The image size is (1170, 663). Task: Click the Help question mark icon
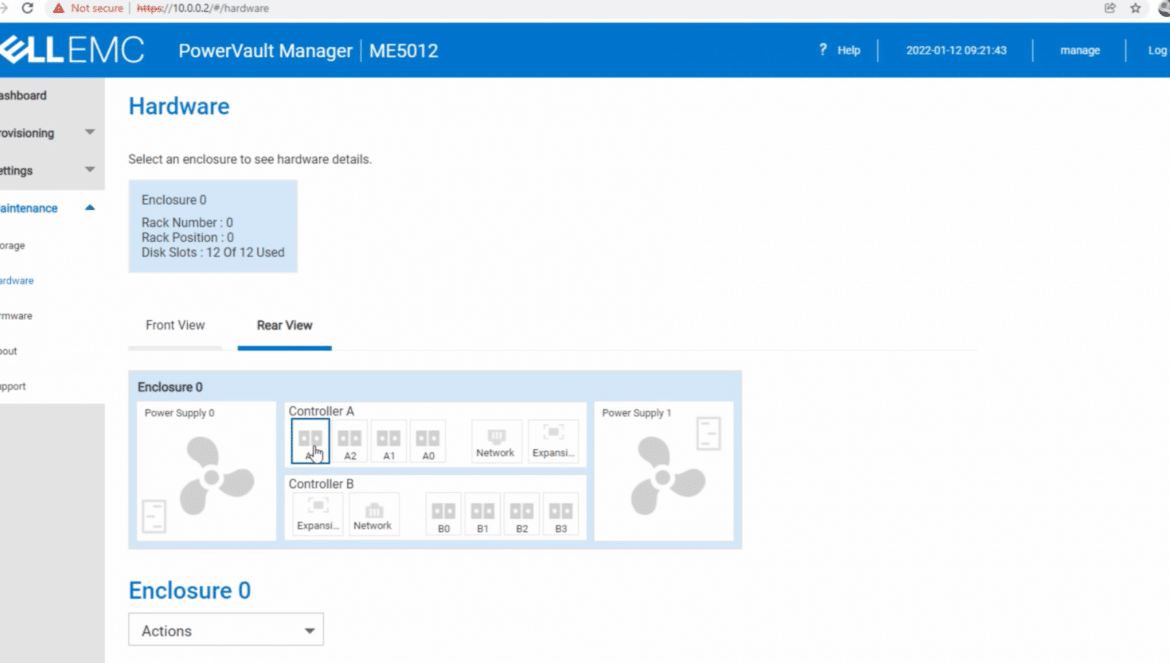[822, 49]
